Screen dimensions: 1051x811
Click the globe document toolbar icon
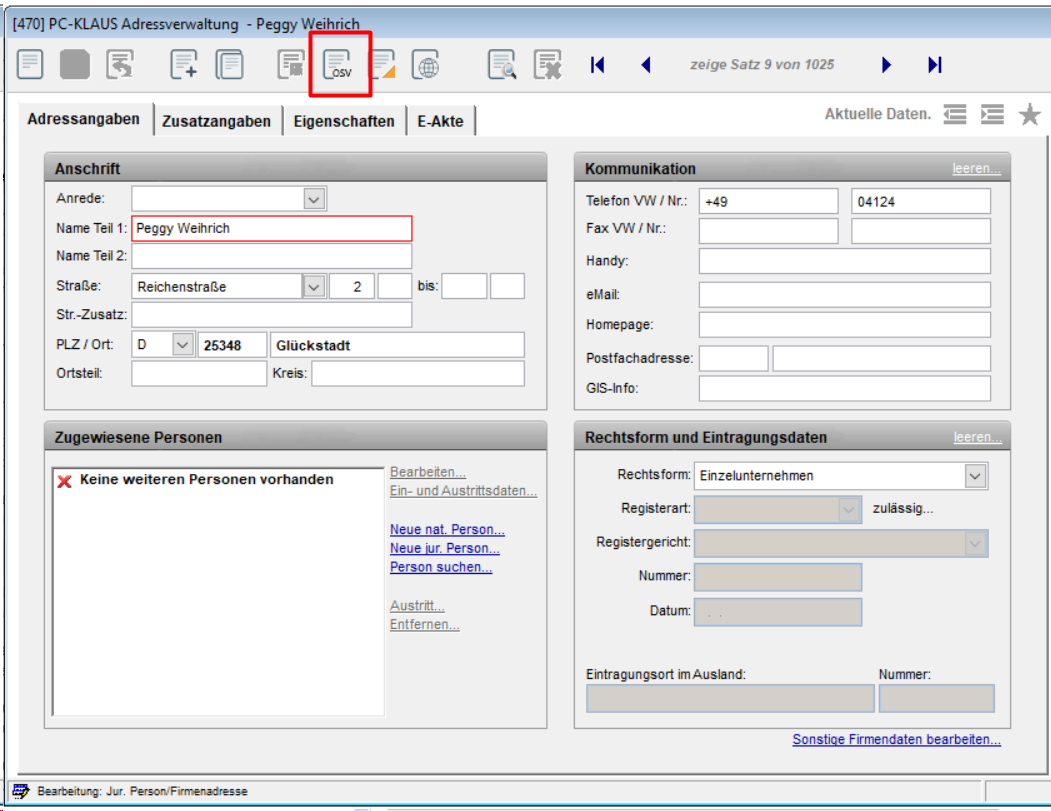pos(426,65)
